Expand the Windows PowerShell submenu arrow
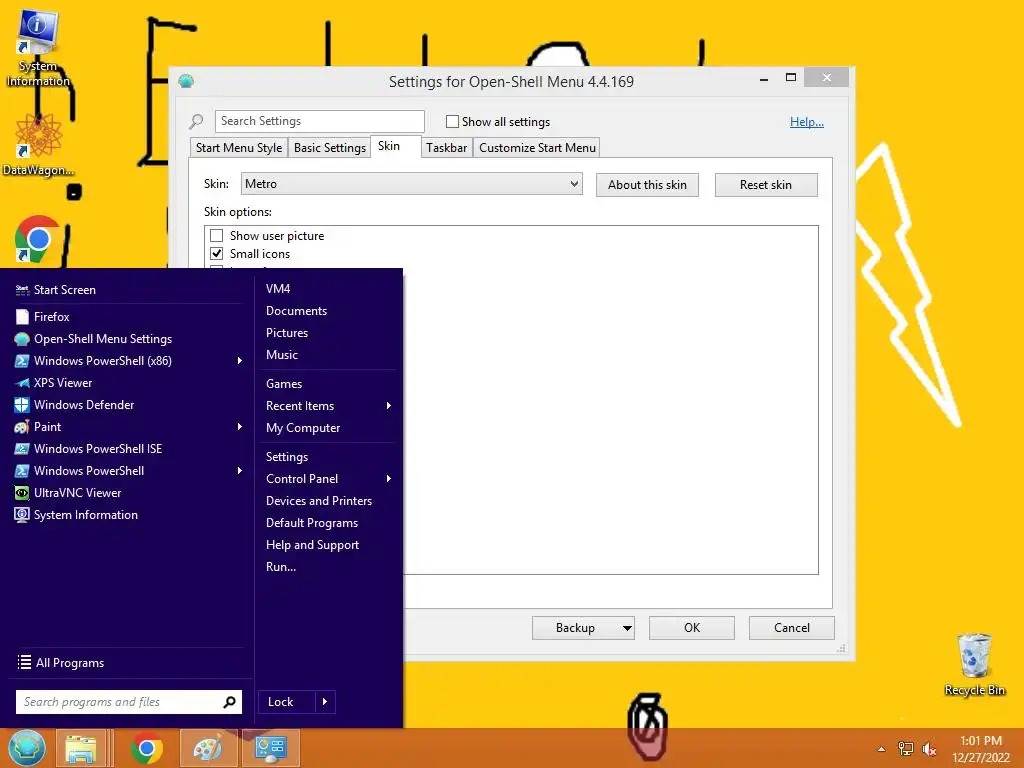This screenshot has height=768, width=1024. pyautogui.click(x=240, y=470)
